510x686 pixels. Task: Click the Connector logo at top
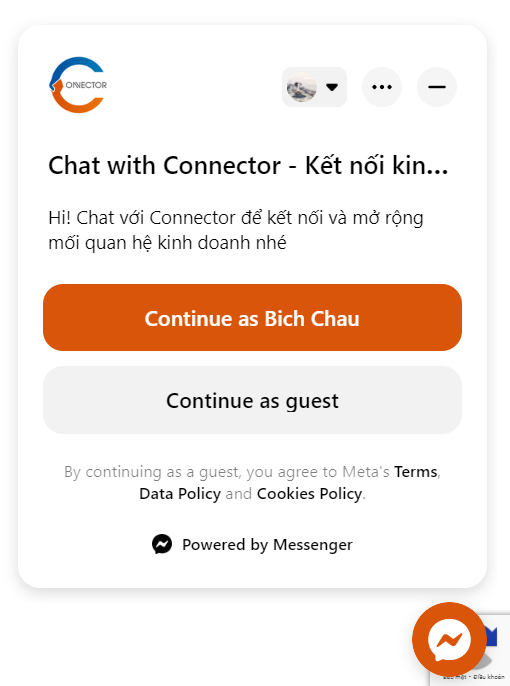tap(78, 85)
